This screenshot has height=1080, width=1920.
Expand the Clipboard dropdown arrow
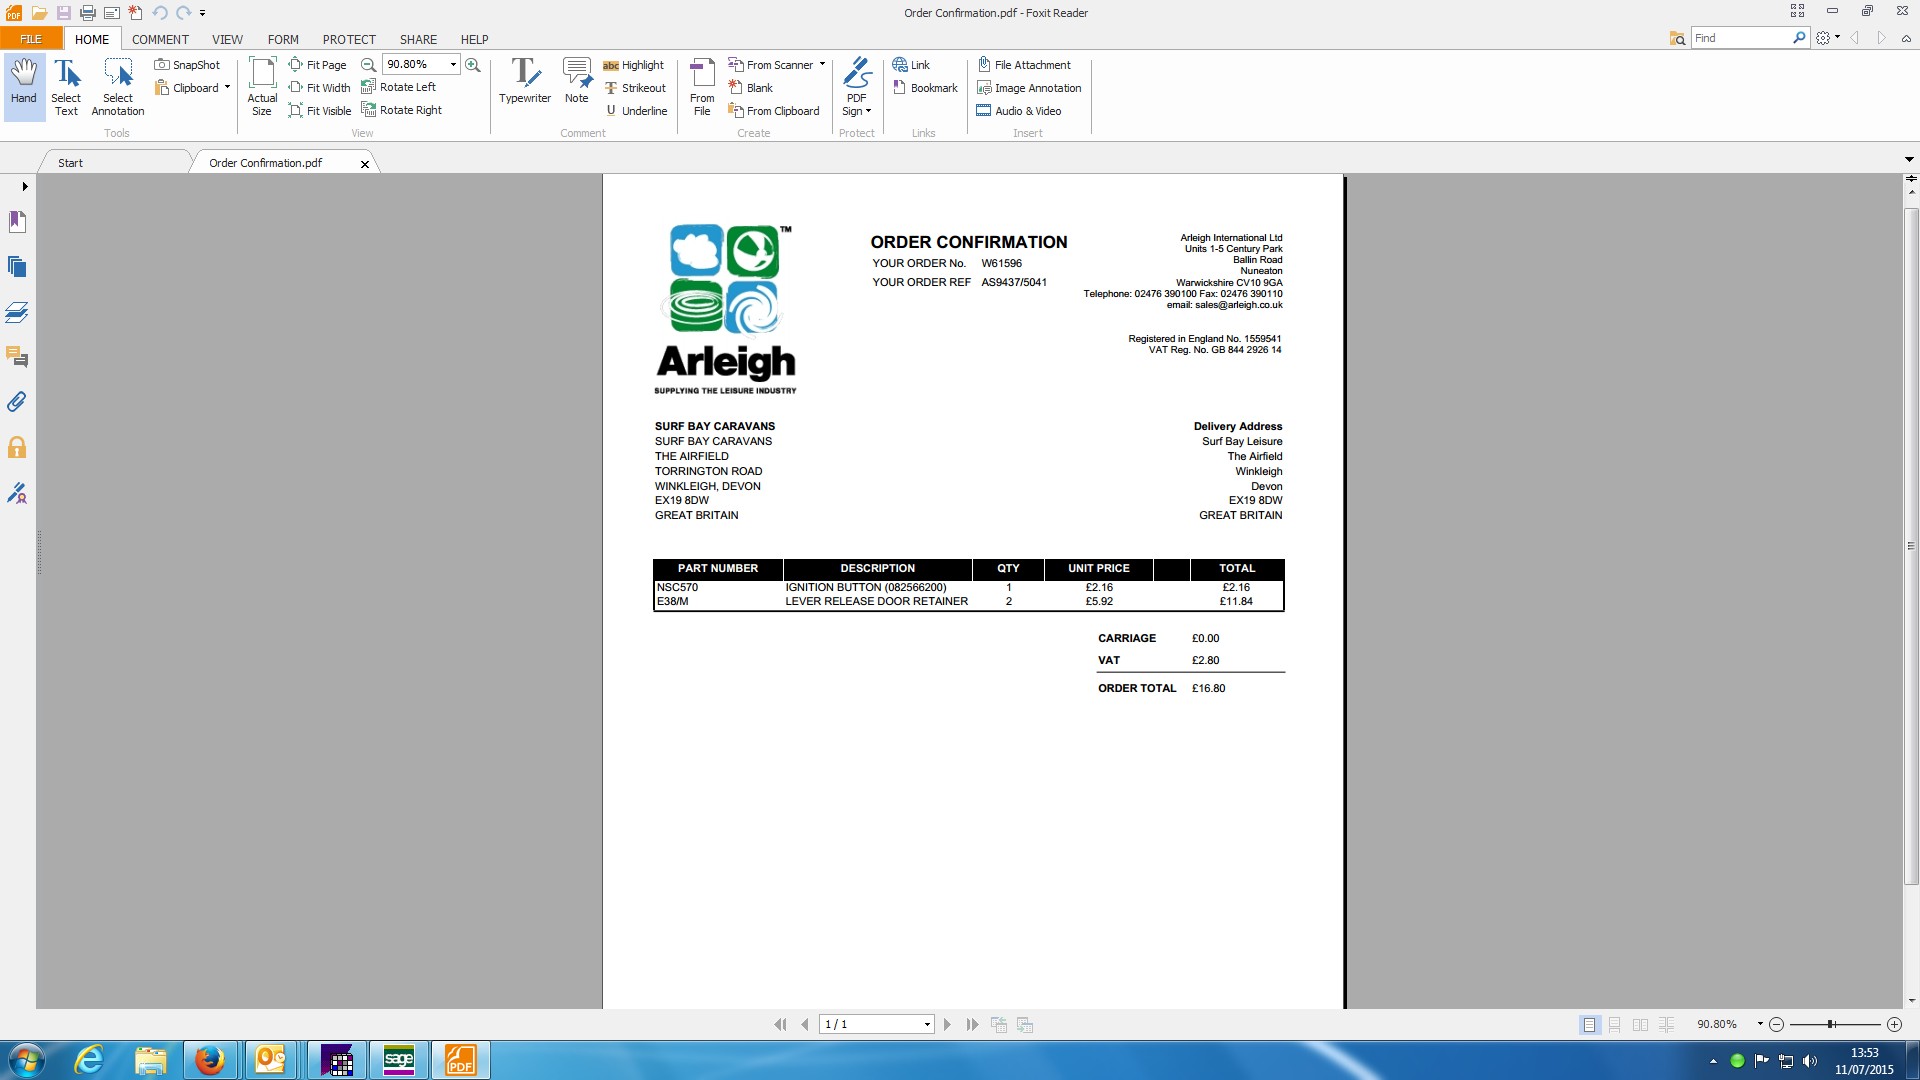pyautogui.click(x=227, y=88)
